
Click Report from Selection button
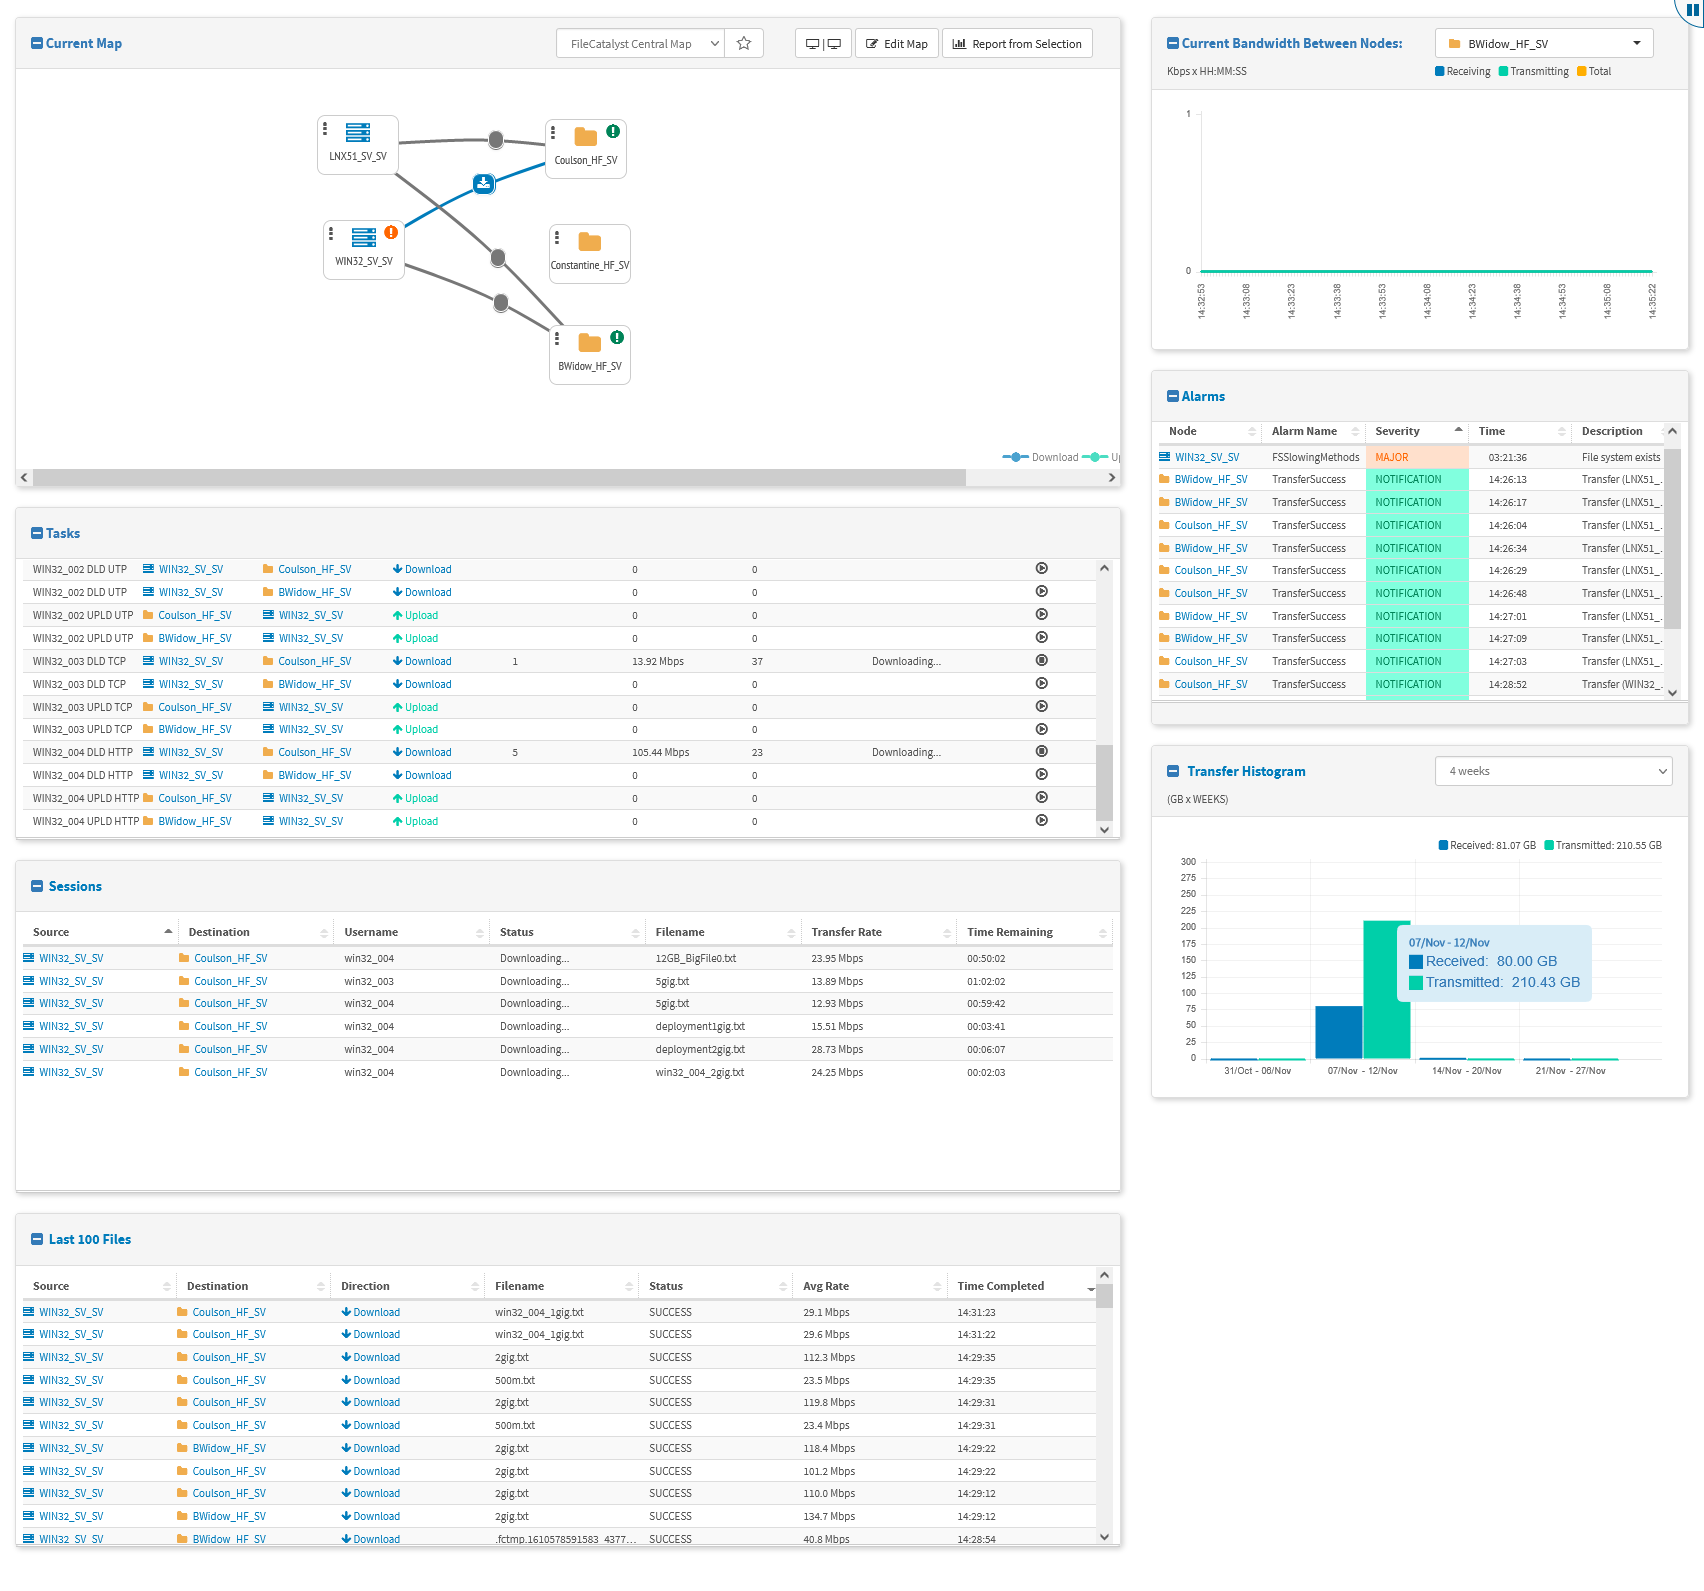(x=1016, y=44)
